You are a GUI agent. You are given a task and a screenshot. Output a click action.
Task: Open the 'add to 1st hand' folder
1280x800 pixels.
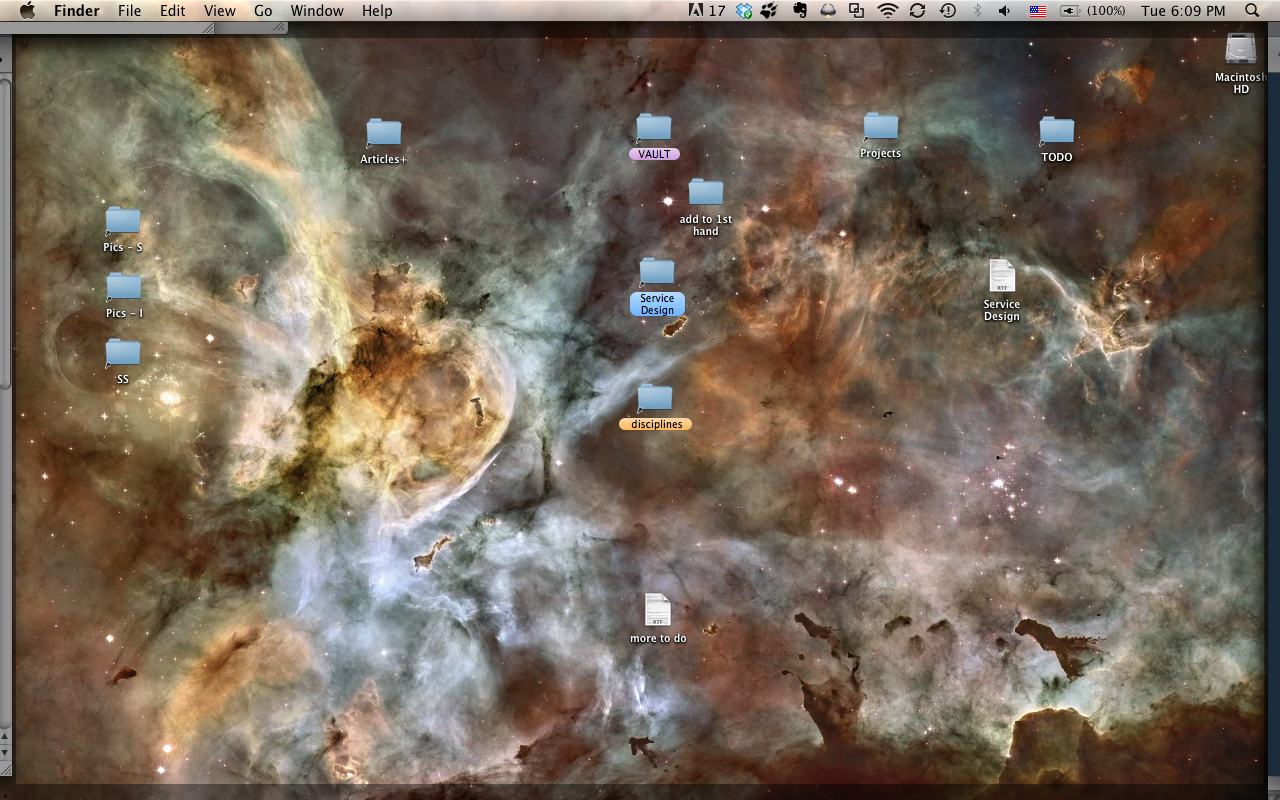click(705, 190)
